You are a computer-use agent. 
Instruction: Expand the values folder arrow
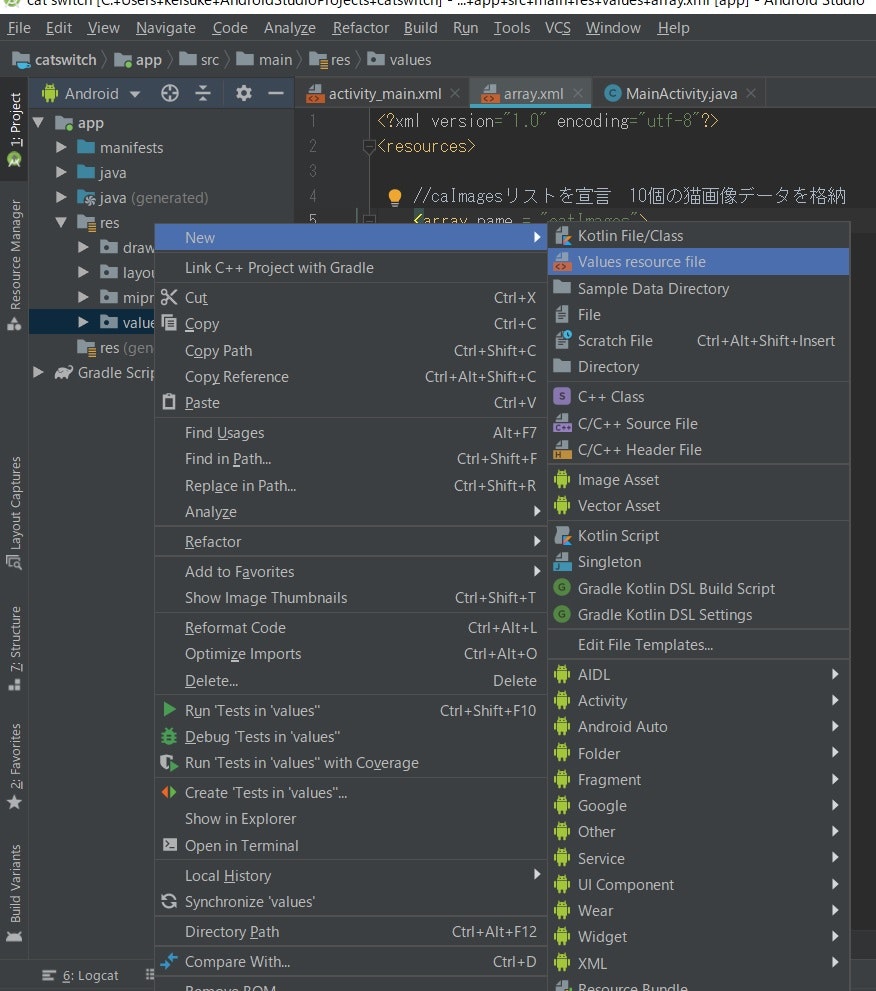[x=83, y=322]
